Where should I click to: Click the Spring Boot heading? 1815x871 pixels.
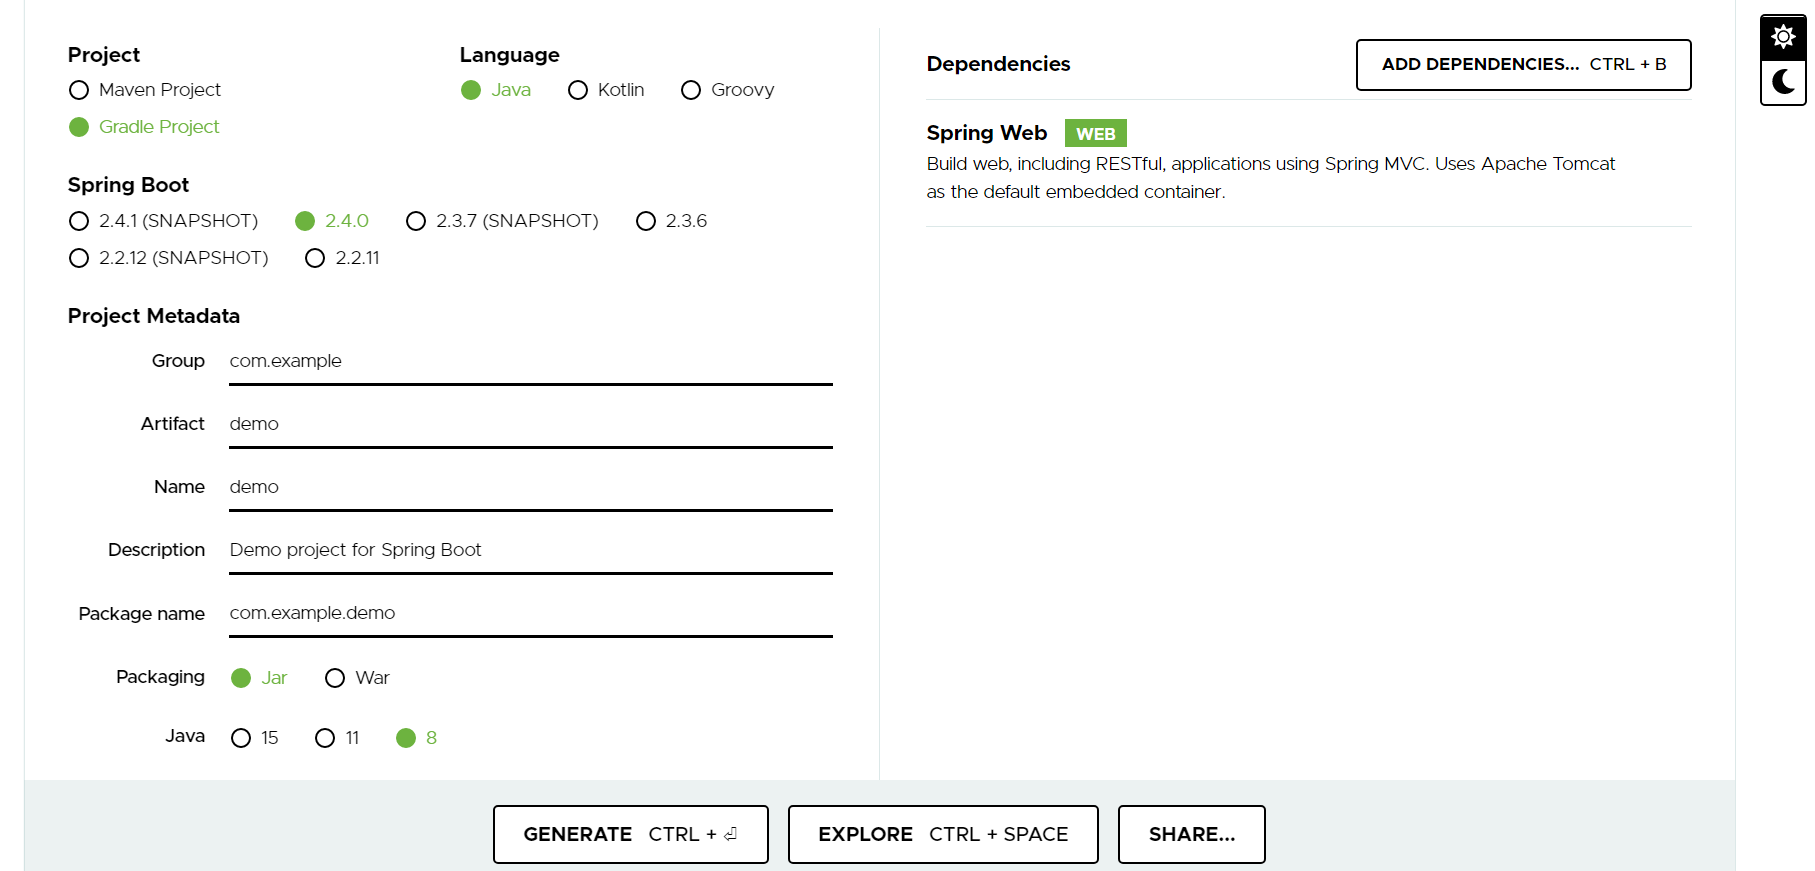click(x=128, y=185)
